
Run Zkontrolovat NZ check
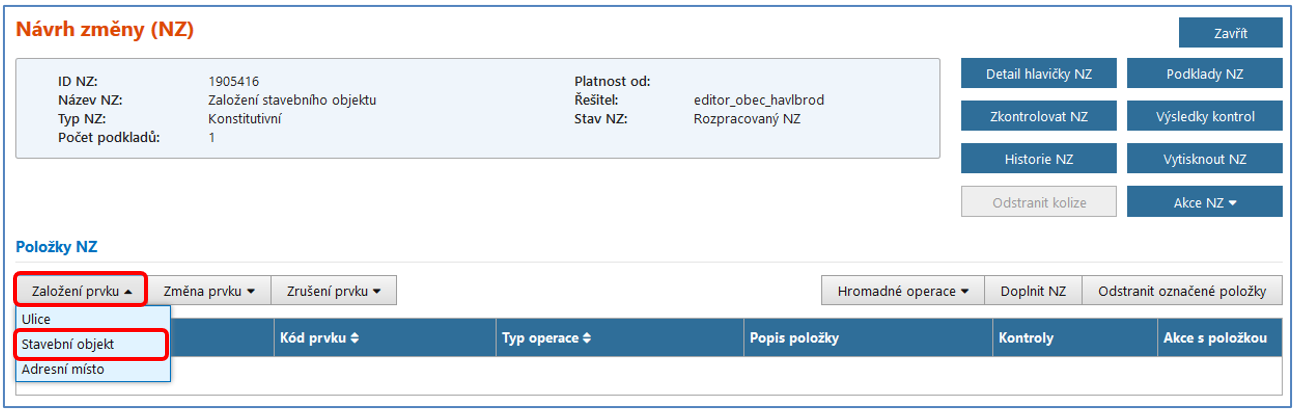pyautogui.click(x=1038, y=116)
